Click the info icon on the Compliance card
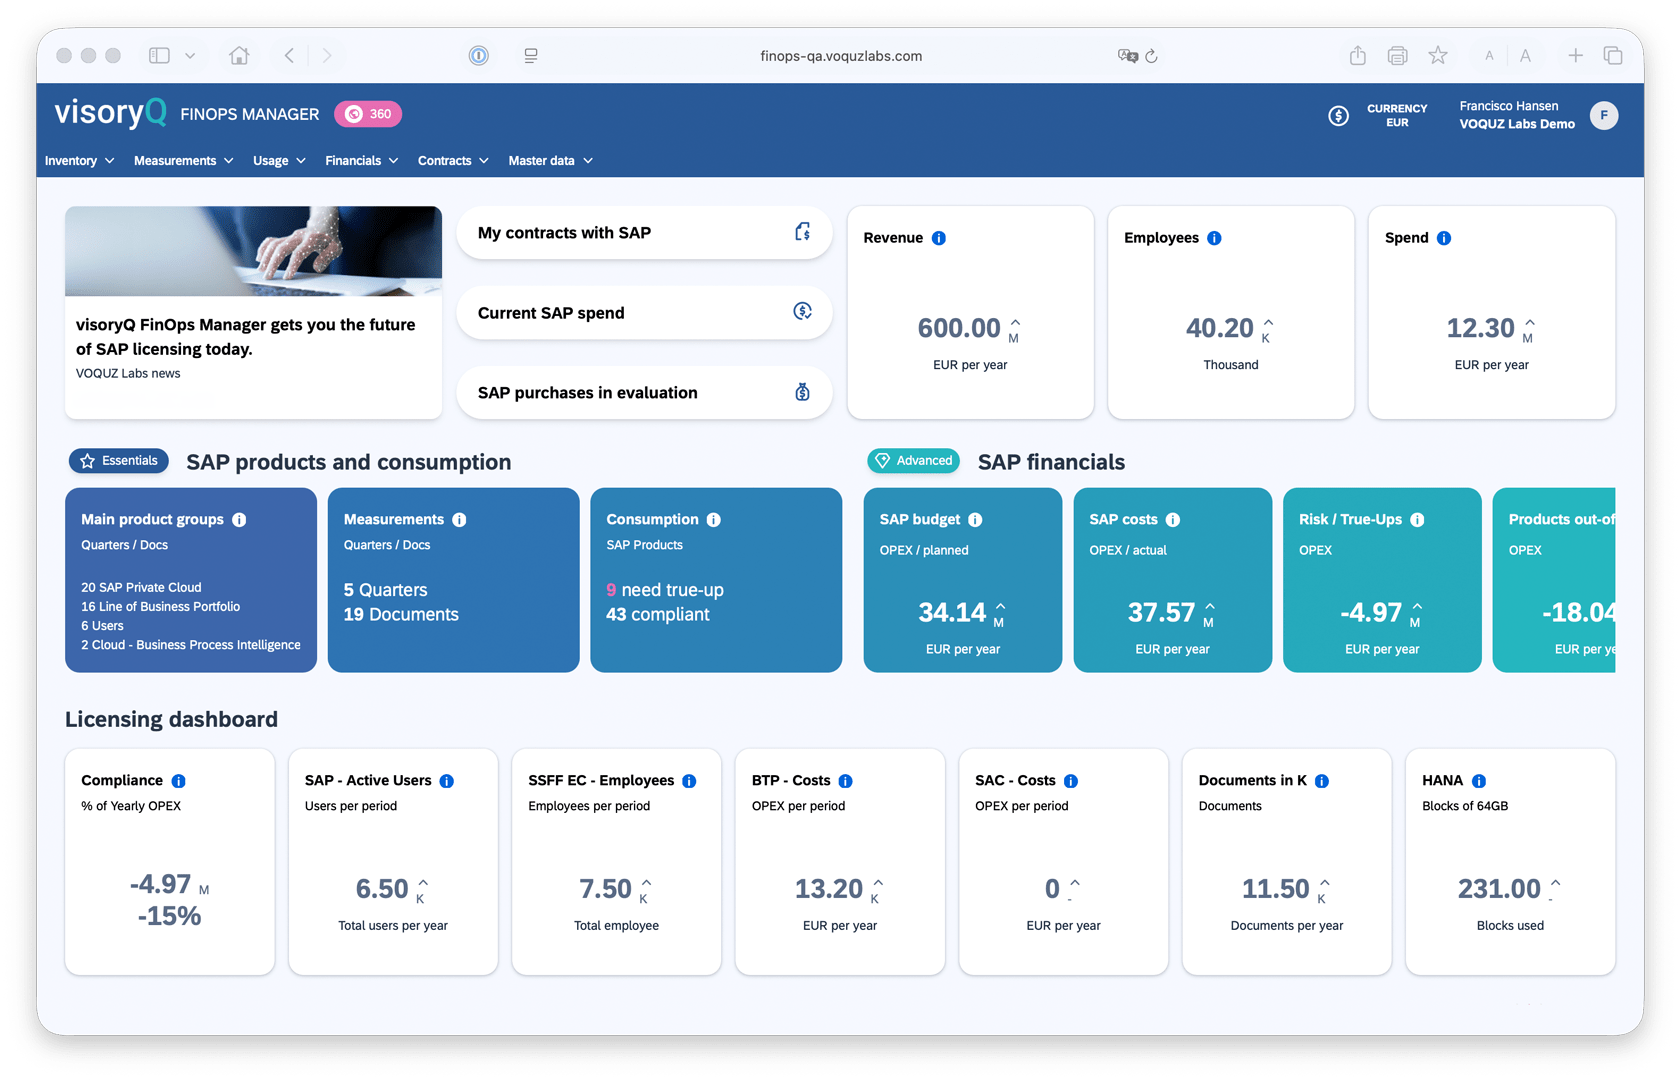Viewport: 1680px width, 1080px height. [x=179, y=780]
